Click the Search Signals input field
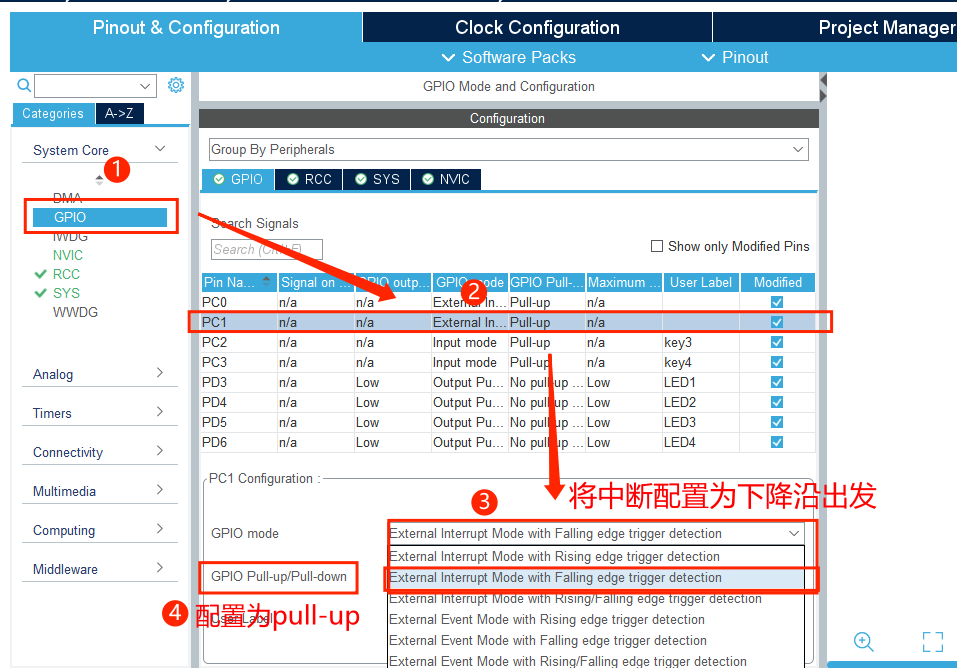957x668 pixels. click(267, 249)
